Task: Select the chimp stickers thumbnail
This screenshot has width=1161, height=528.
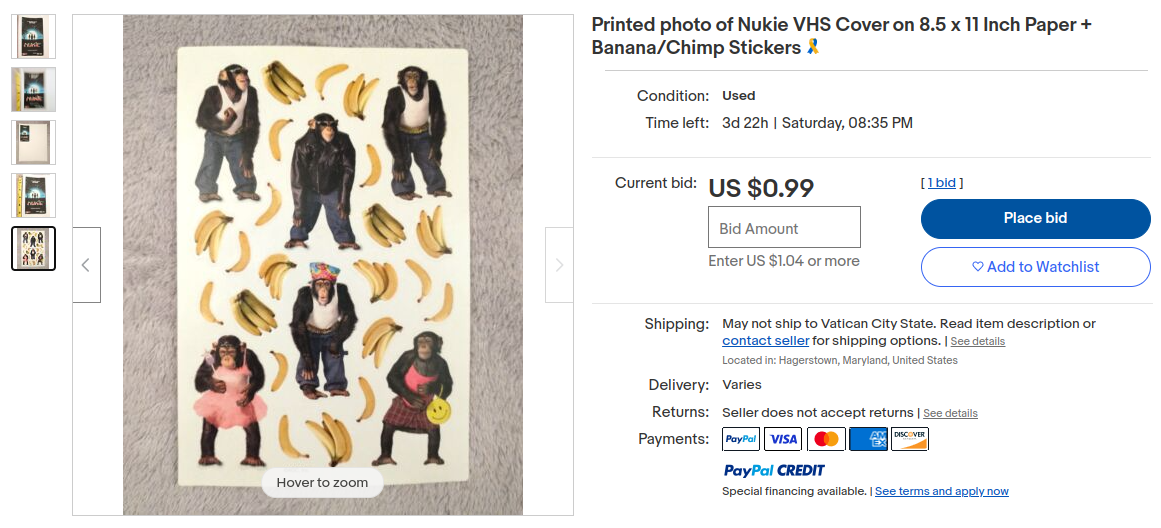Action: coord(33,249)
